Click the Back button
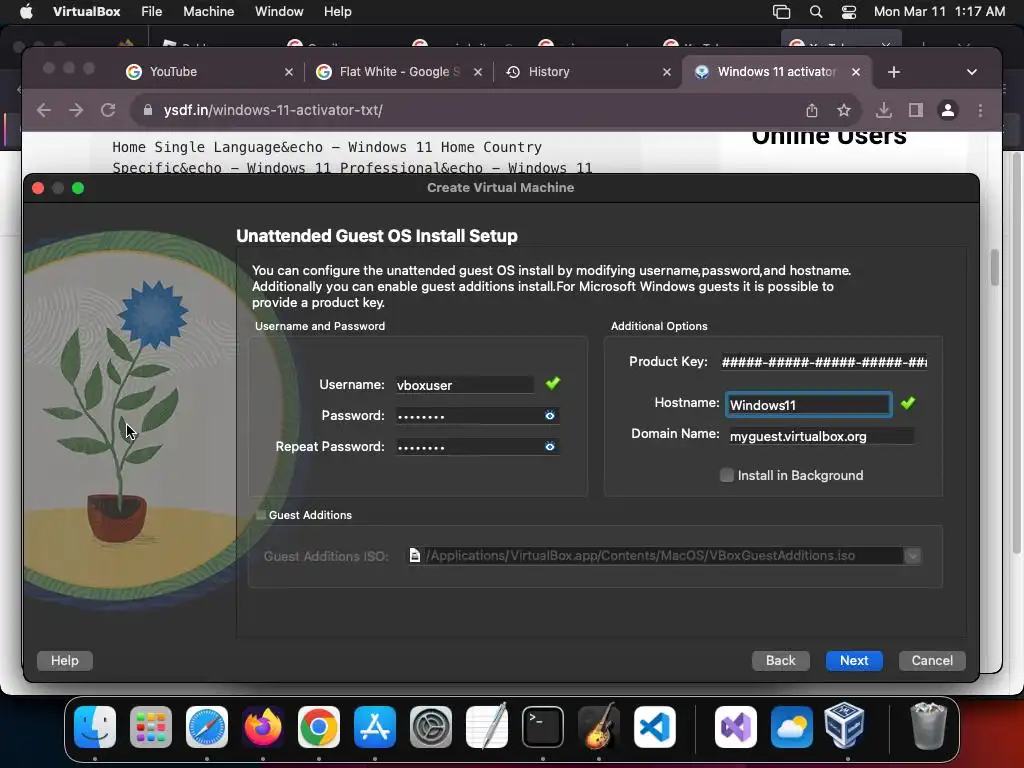 click(780, 661)
